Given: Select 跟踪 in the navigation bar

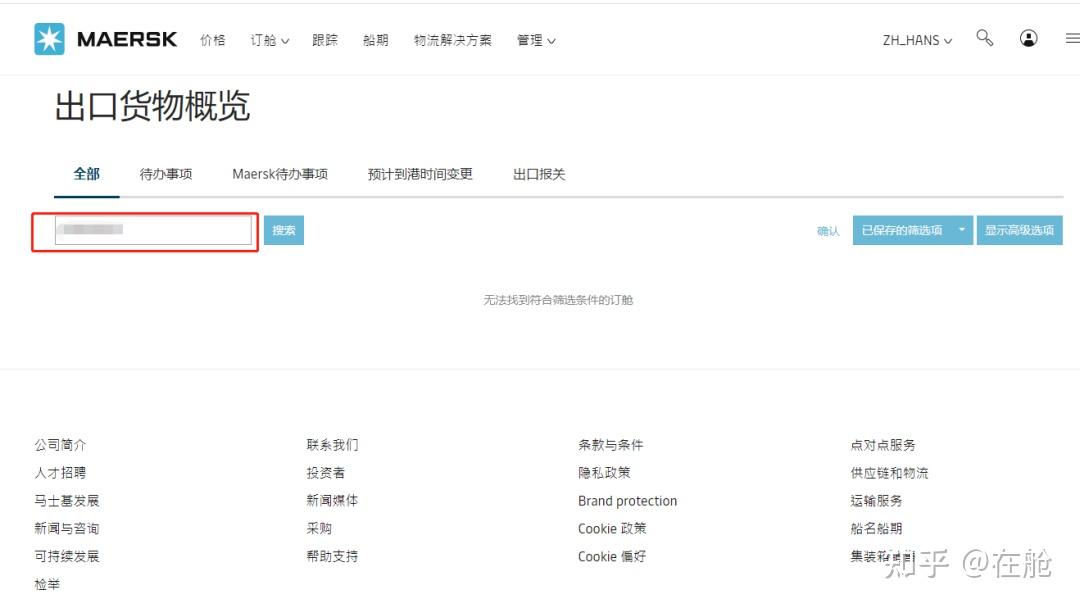Looking at the screenshot, I should click(325, 40).
